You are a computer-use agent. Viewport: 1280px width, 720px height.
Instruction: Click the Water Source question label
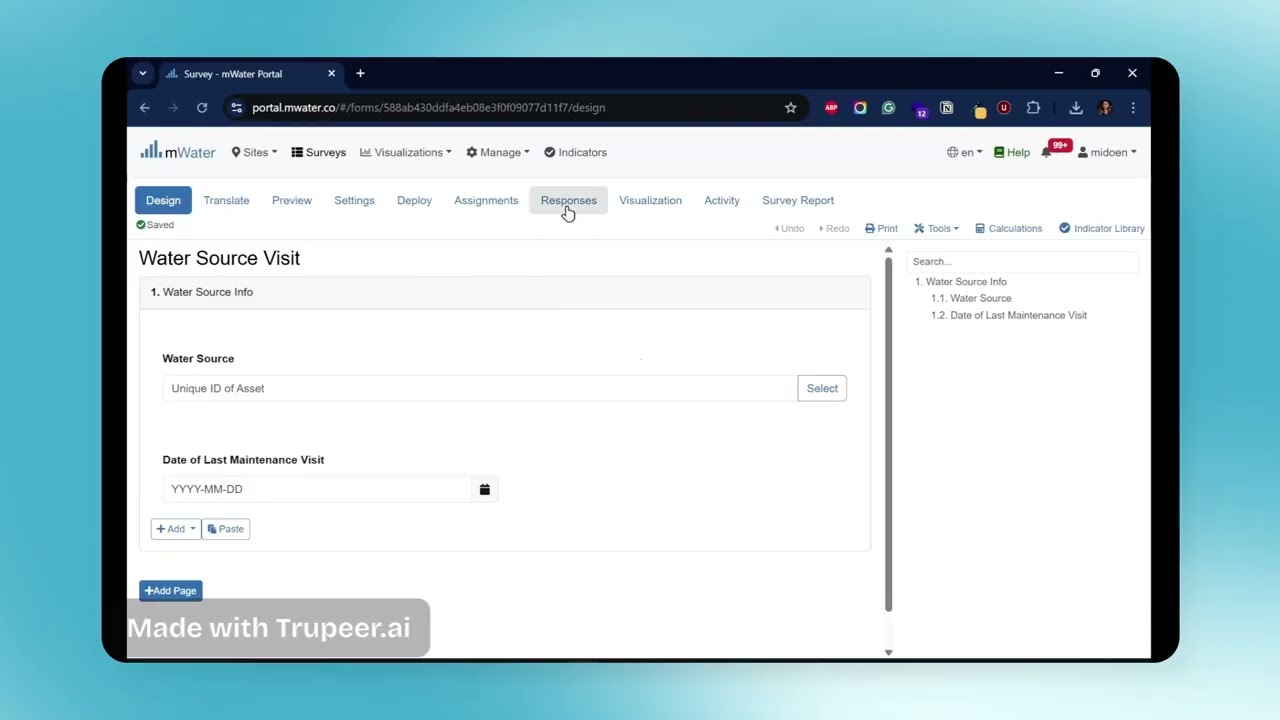(x=198, y=358)
